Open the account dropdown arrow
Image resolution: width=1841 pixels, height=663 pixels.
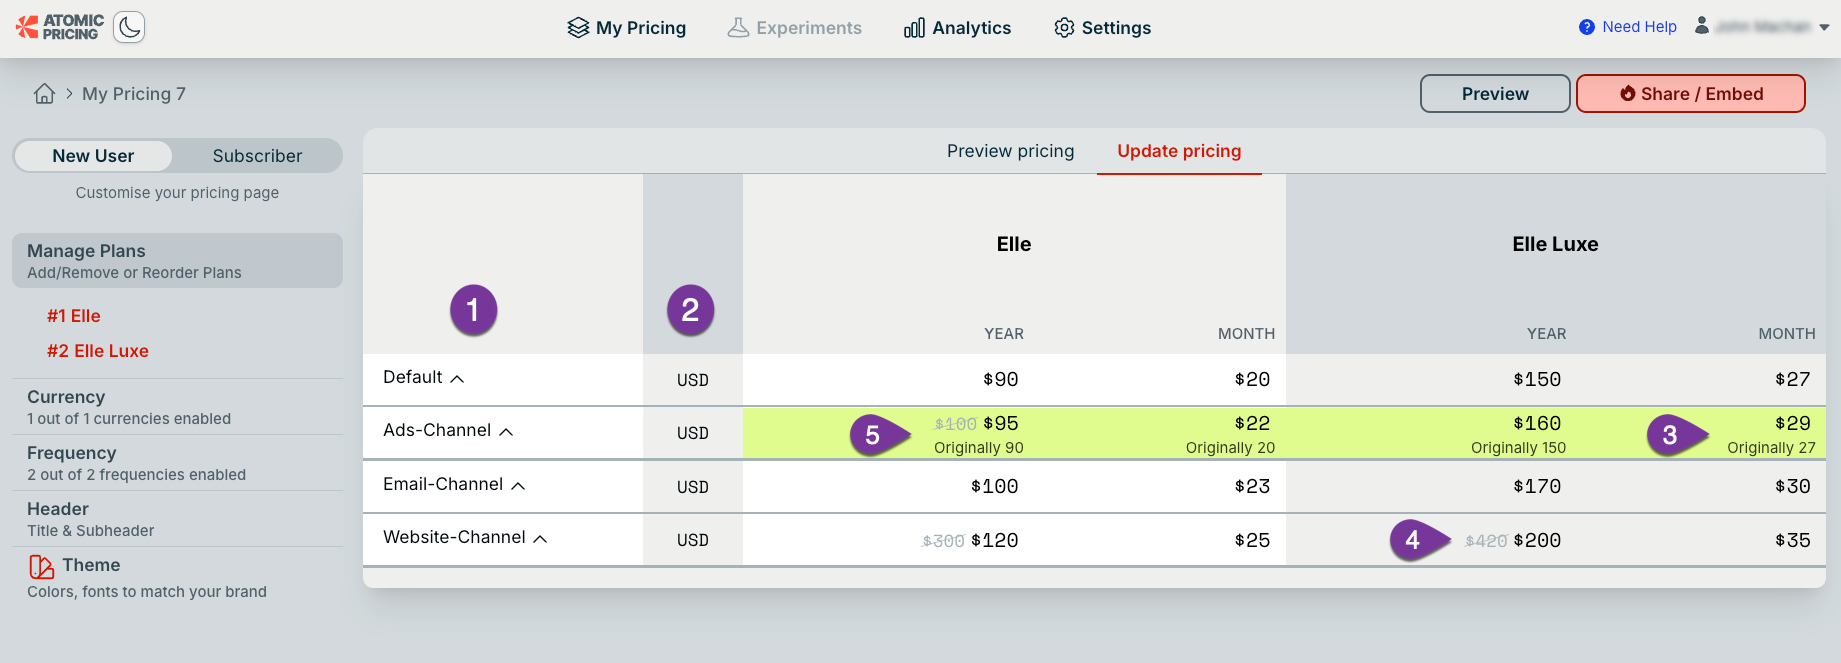coord(1824,28)
